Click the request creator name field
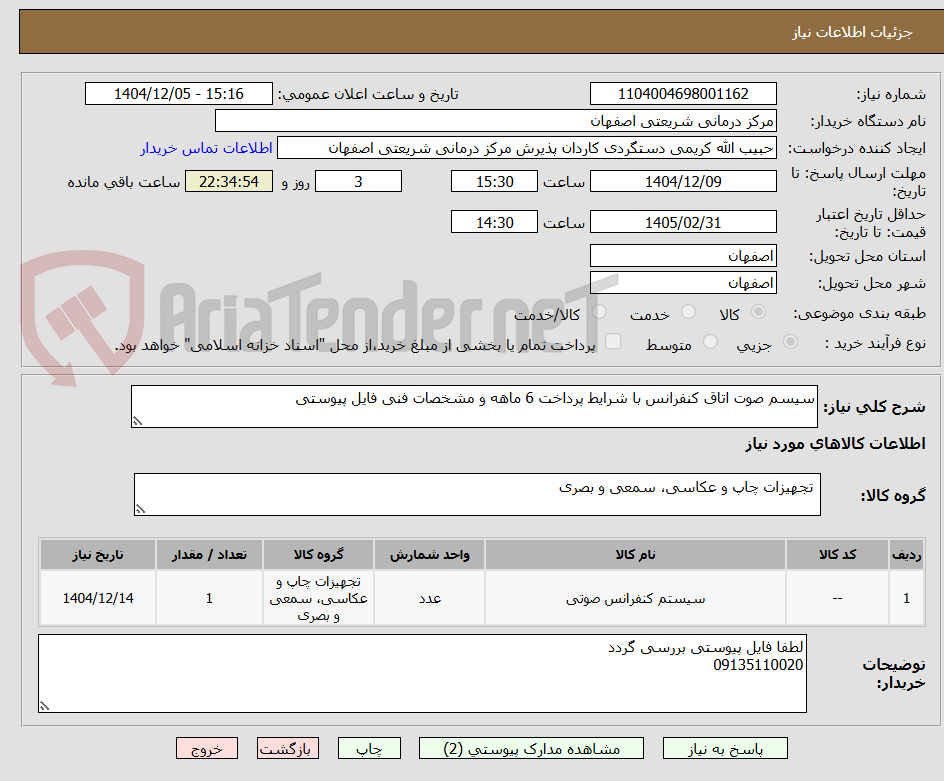The width and height of the screenshot is (944, 781). (527, 148)
